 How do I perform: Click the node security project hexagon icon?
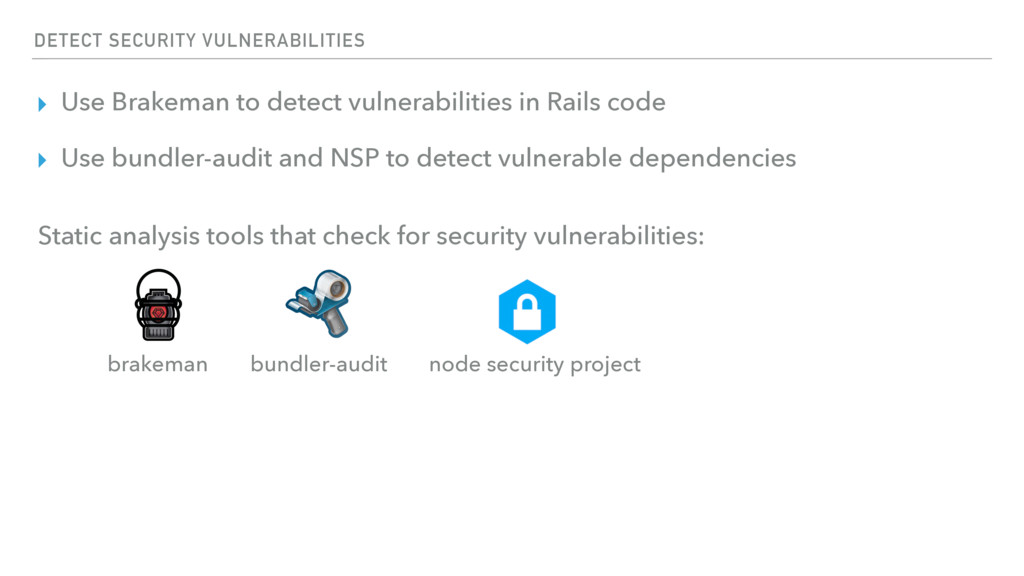tap(527, 312)
